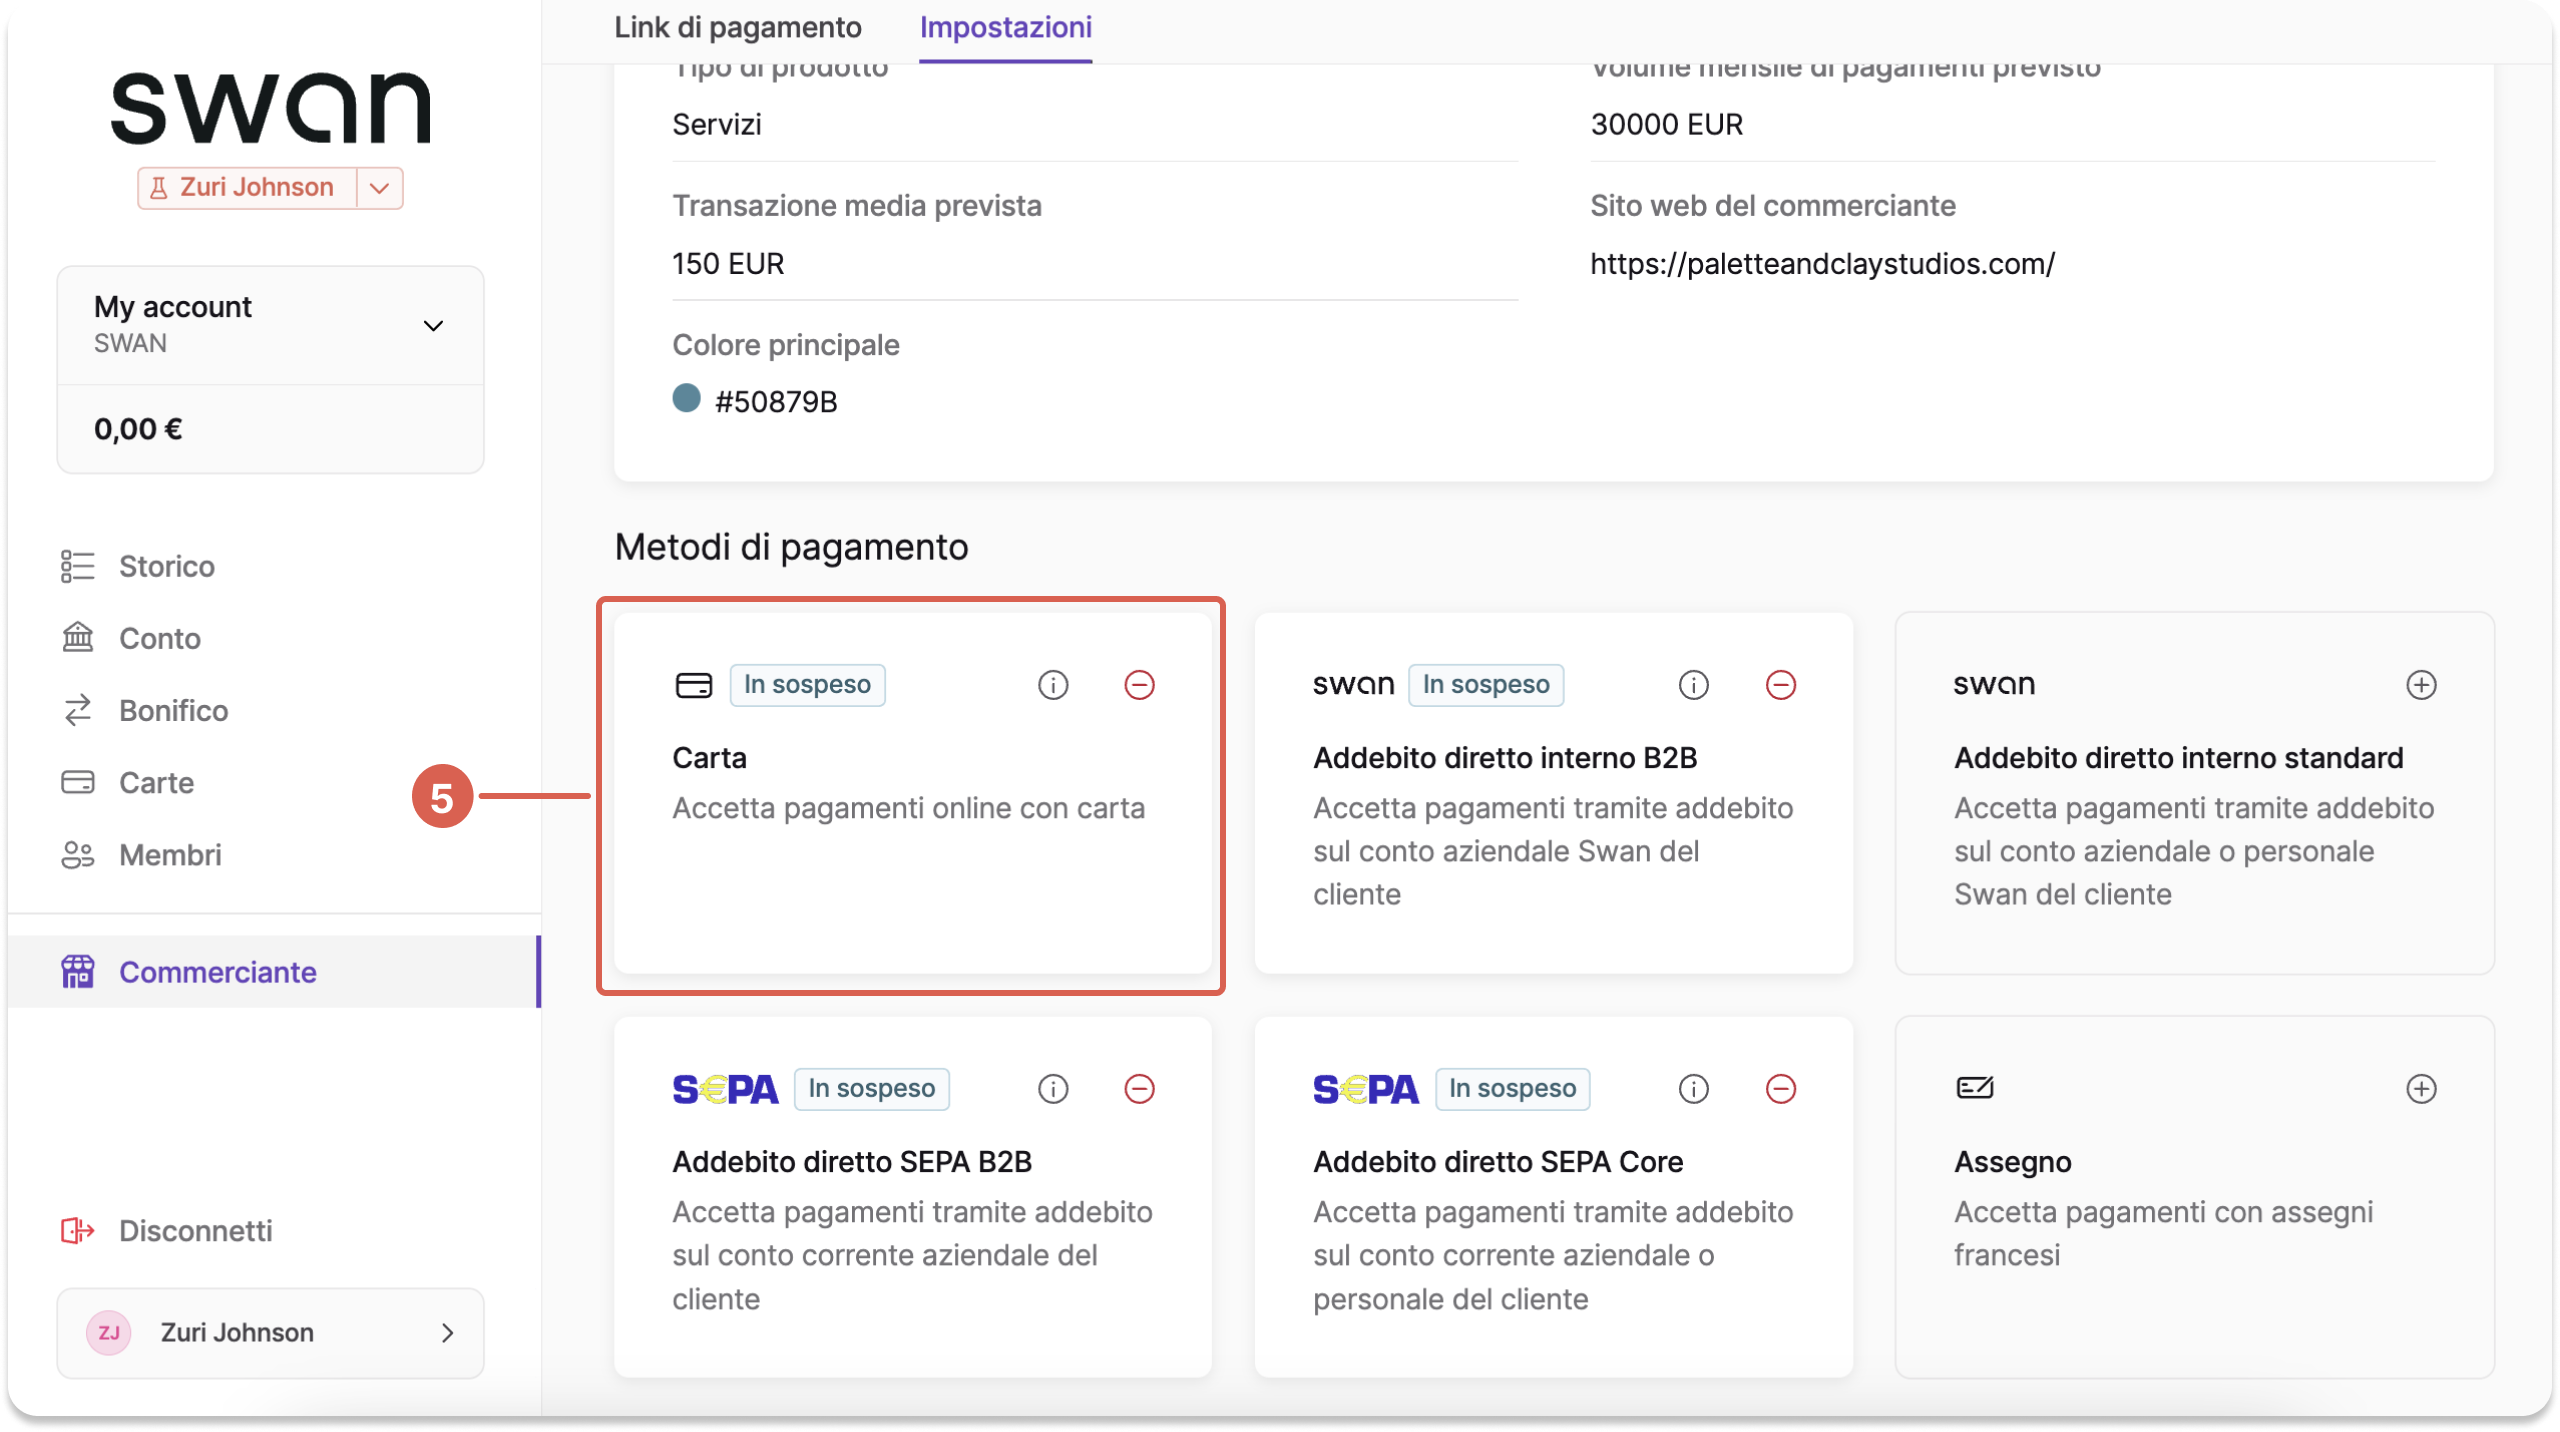Remove Addebito diretto interno B2B method
This screenshot has height=1432, width=2560.
[1780, 685]
